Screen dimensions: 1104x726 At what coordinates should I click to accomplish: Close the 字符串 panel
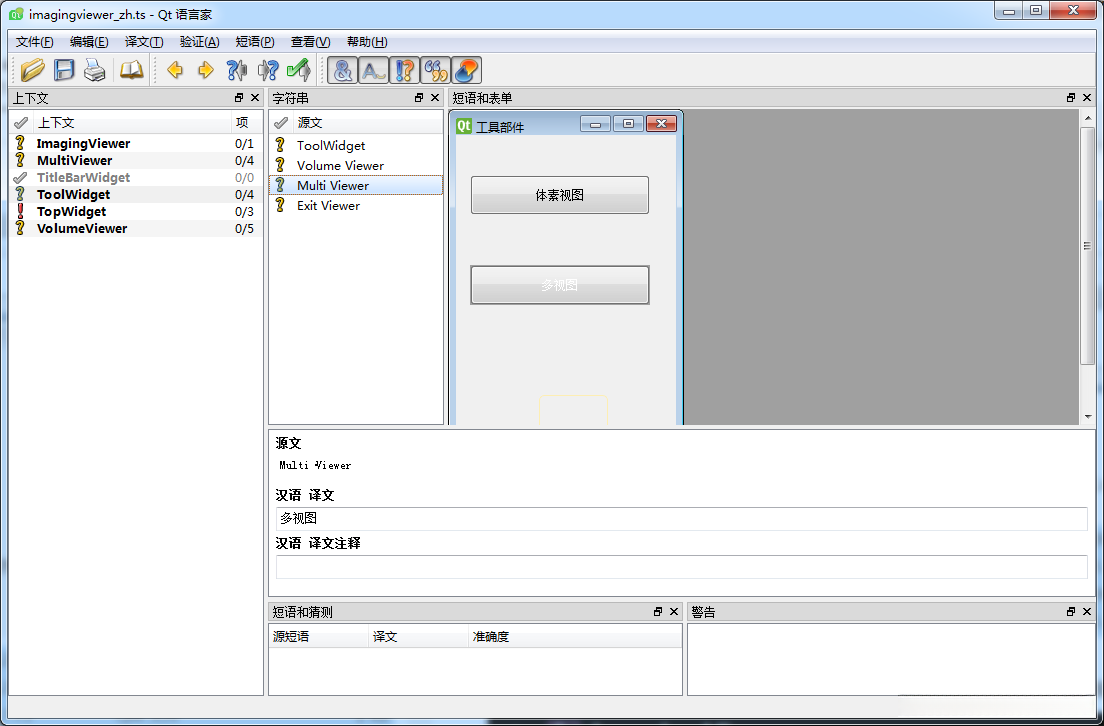pos(435,98)
